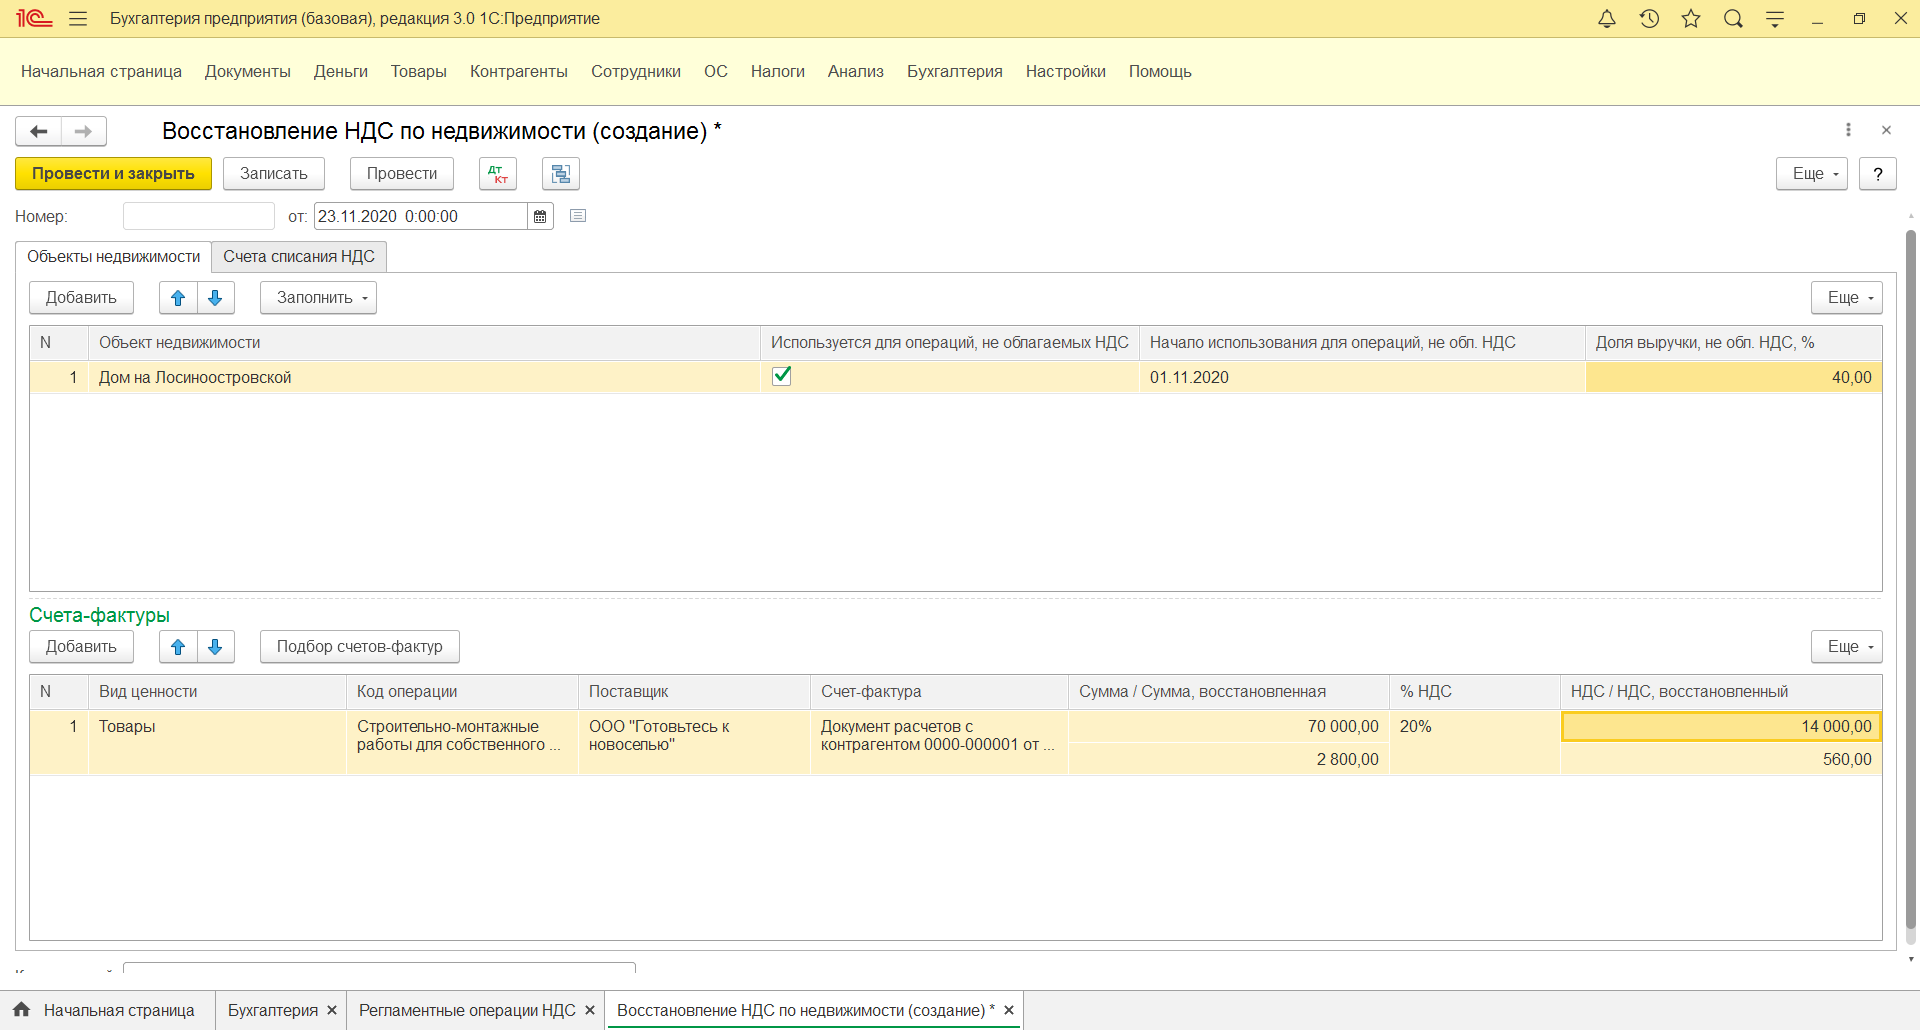This screenshot has width=1920, height=1030.
Task: Select the 14 000,00 VAT amount cell
Action: coord(1721,726)
